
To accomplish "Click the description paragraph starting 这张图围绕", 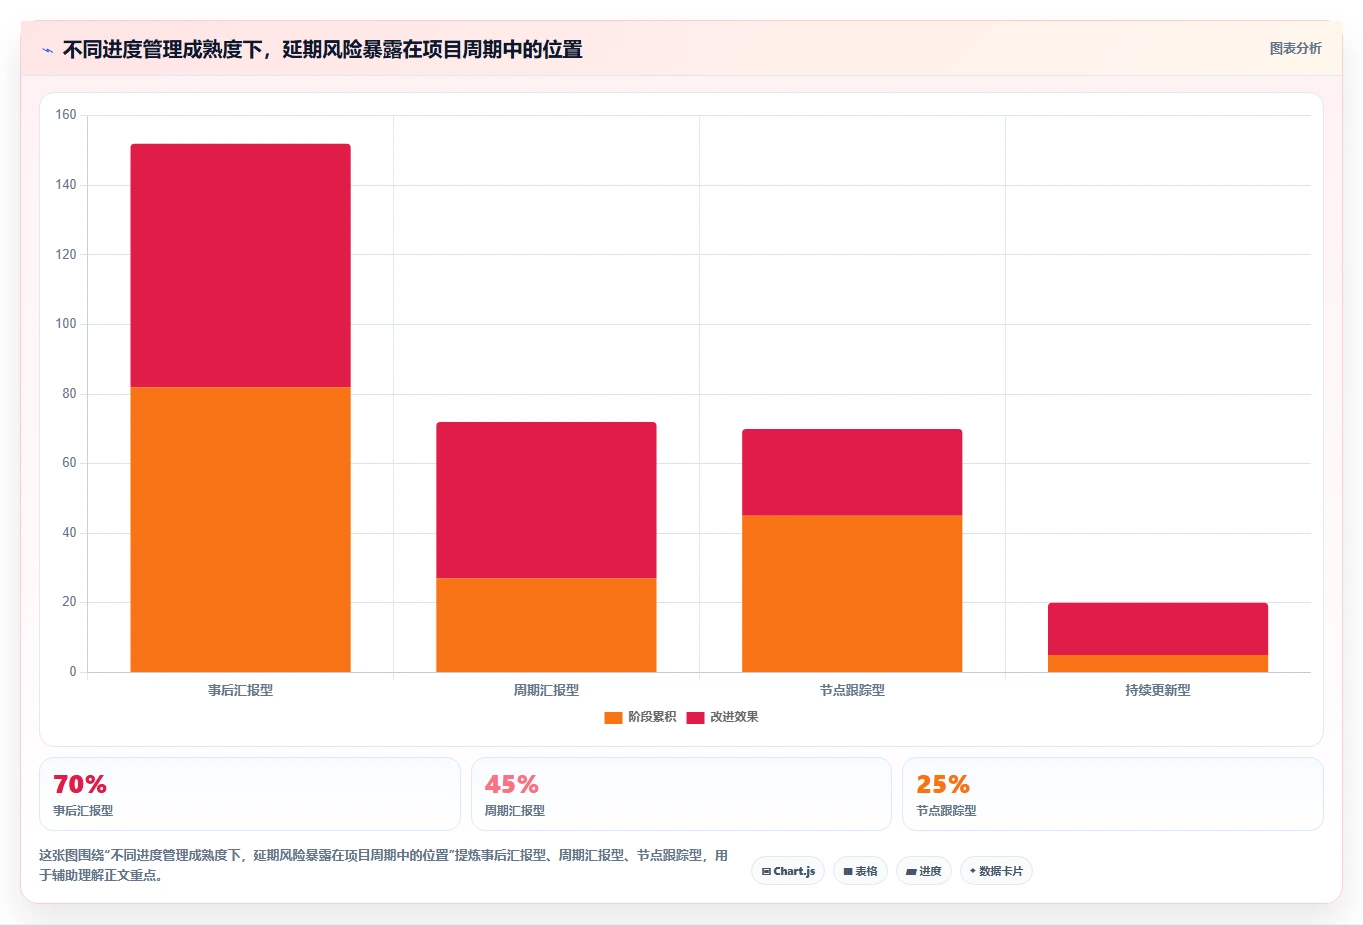I will point(384,865).
